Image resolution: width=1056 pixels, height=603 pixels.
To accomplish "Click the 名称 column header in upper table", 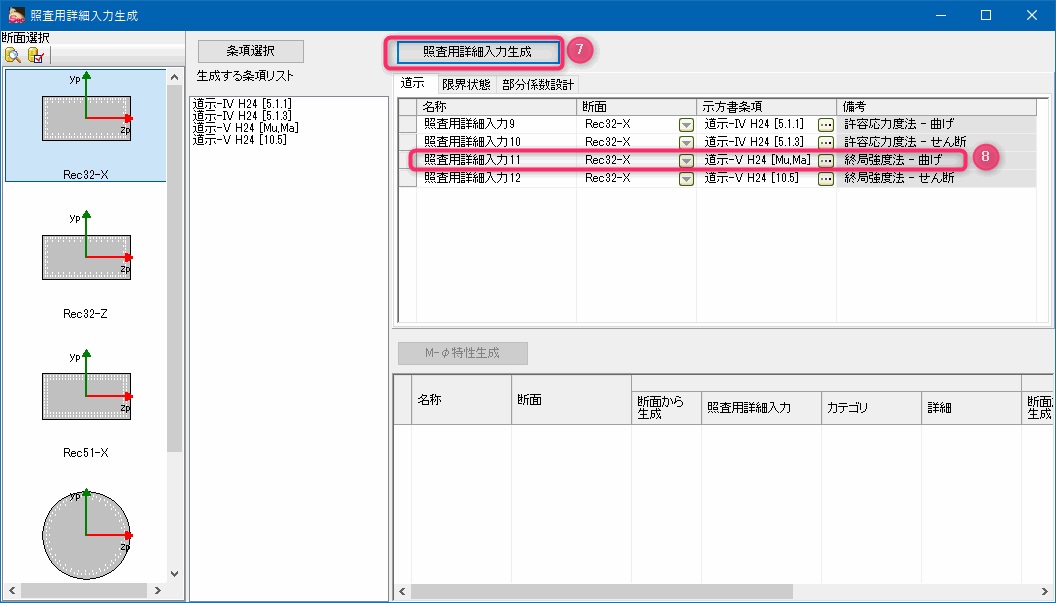I will click(496, 107).
